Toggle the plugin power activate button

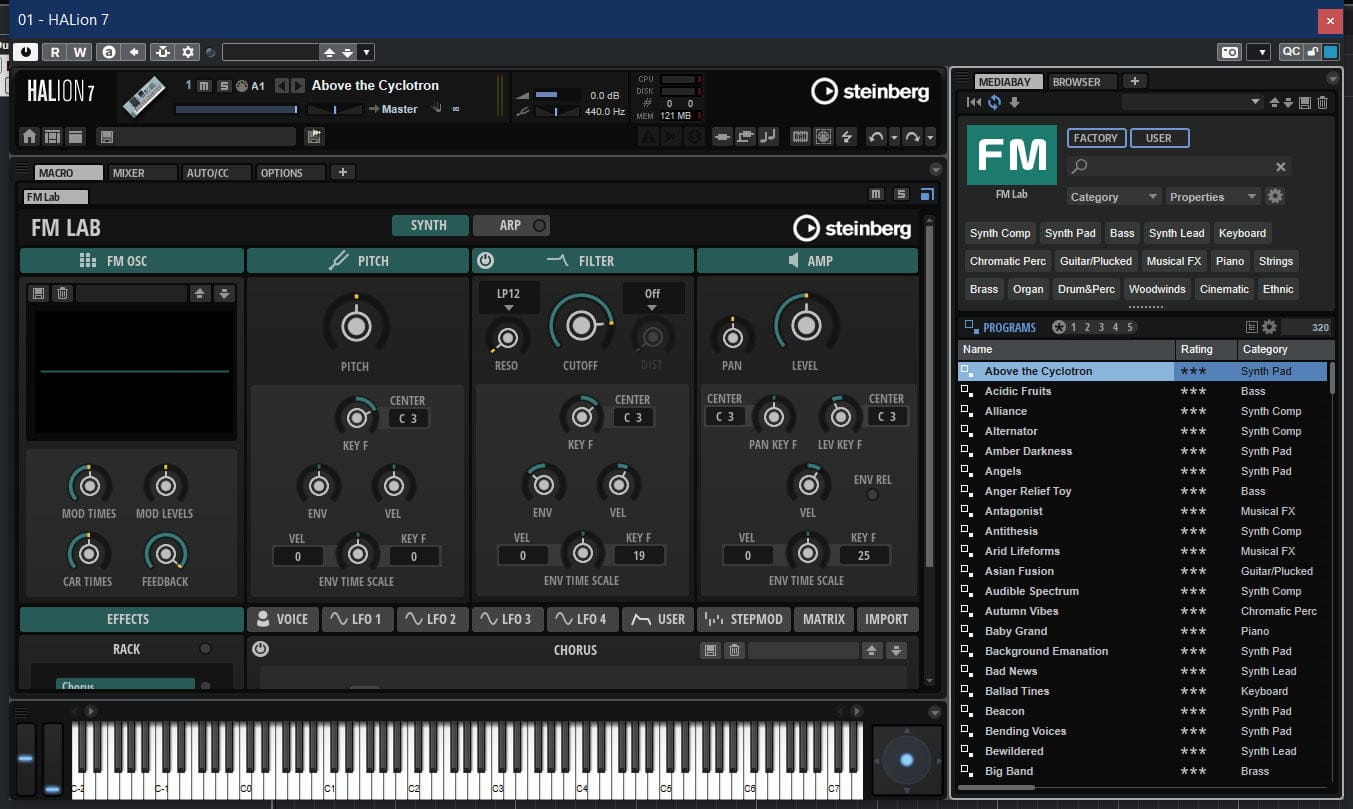point(26,52)
